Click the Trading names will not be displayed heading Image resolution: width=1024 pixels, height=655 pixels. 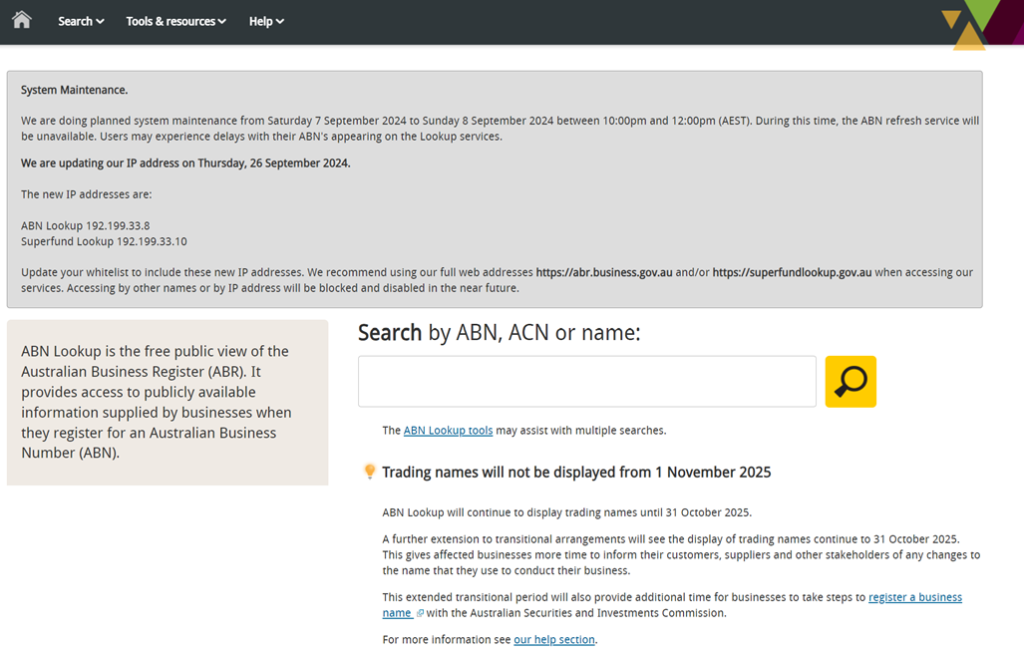[x=576, y=472]
